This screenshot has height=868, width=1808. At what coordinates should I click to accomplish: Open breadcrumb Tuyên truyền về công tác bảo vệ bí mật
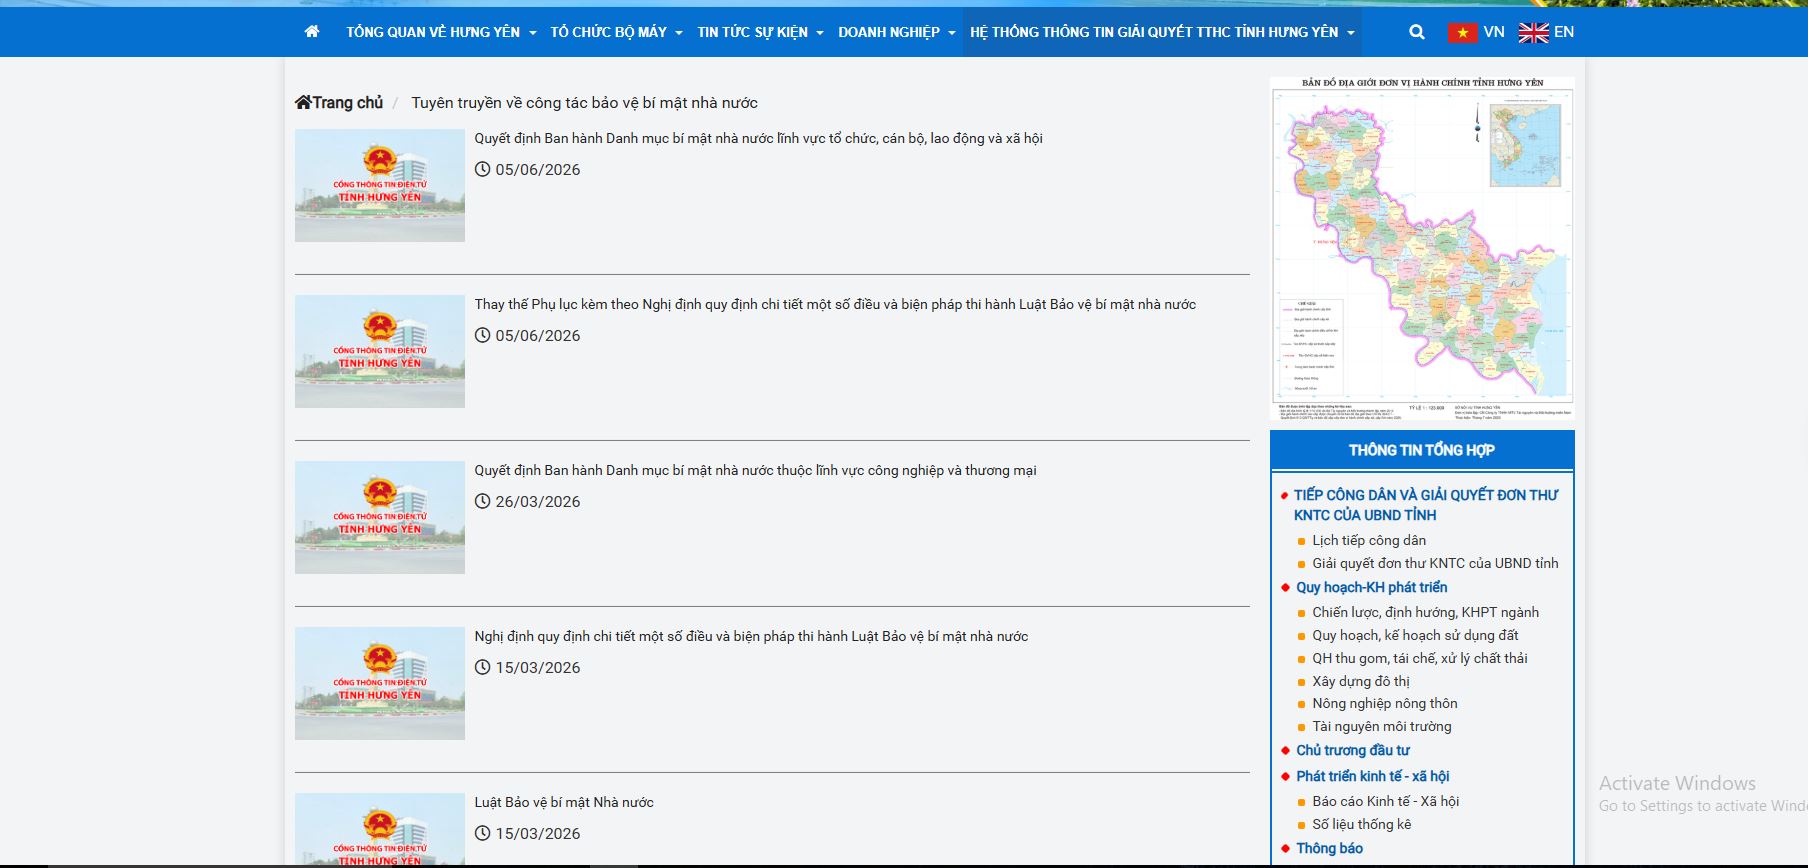click(x=584, y=103)
